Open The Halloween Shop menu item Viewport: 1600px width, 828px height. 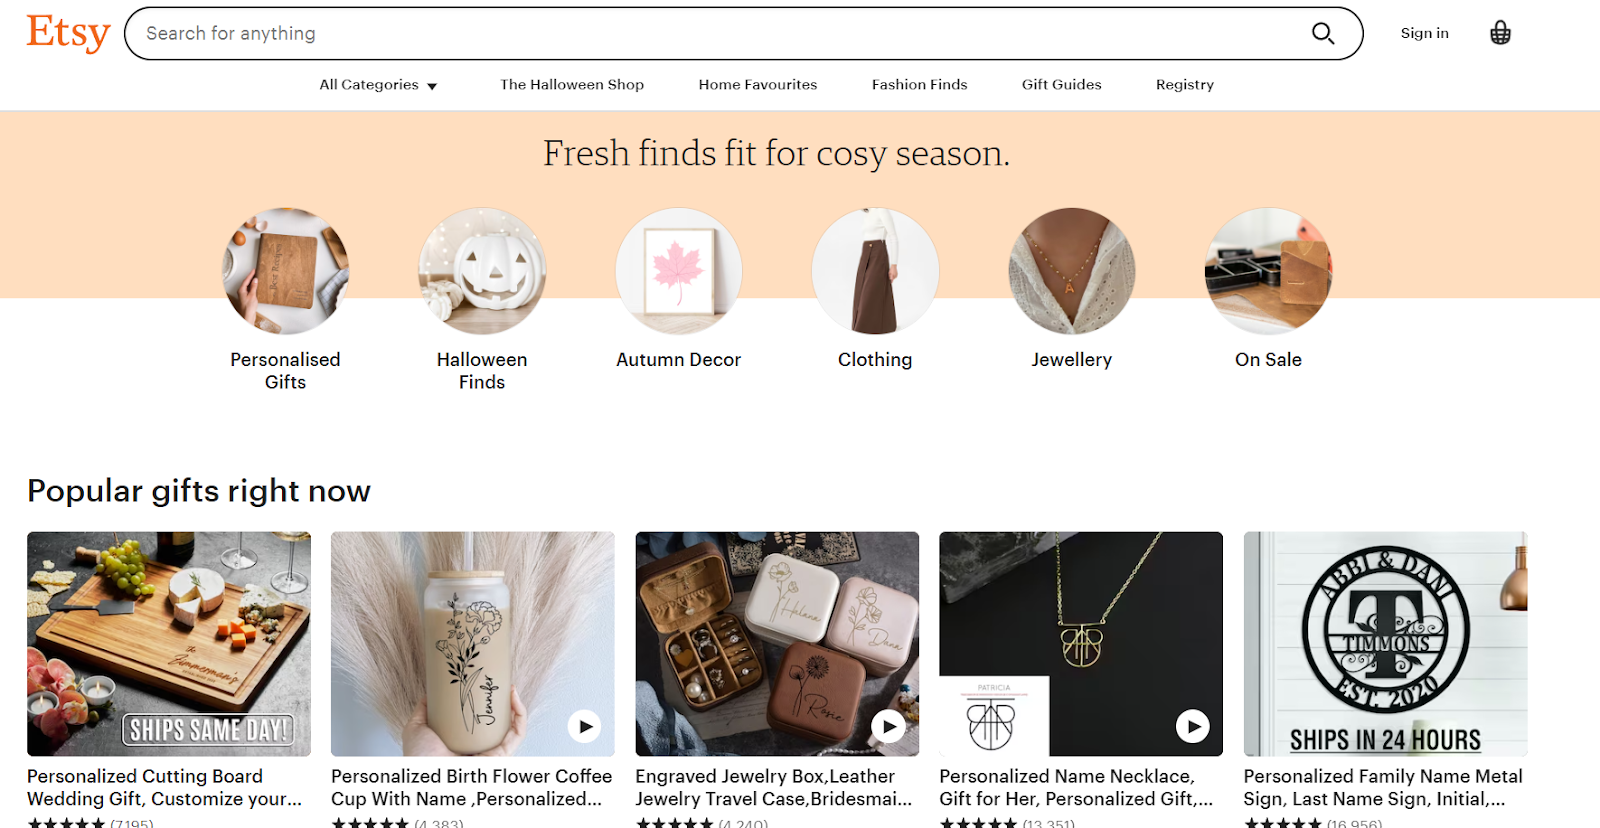coord(572,85)
